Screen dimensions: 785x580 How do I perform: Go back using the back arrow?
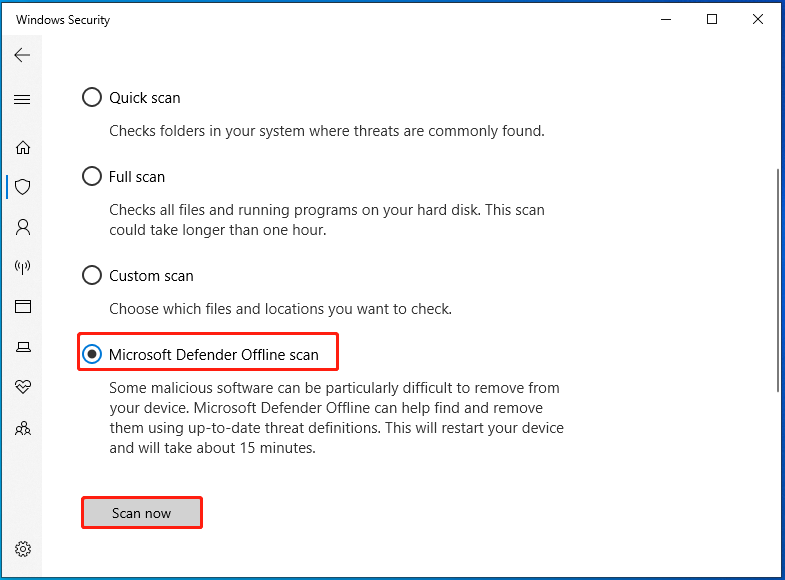pyautogui.click(x=22, y=55)
